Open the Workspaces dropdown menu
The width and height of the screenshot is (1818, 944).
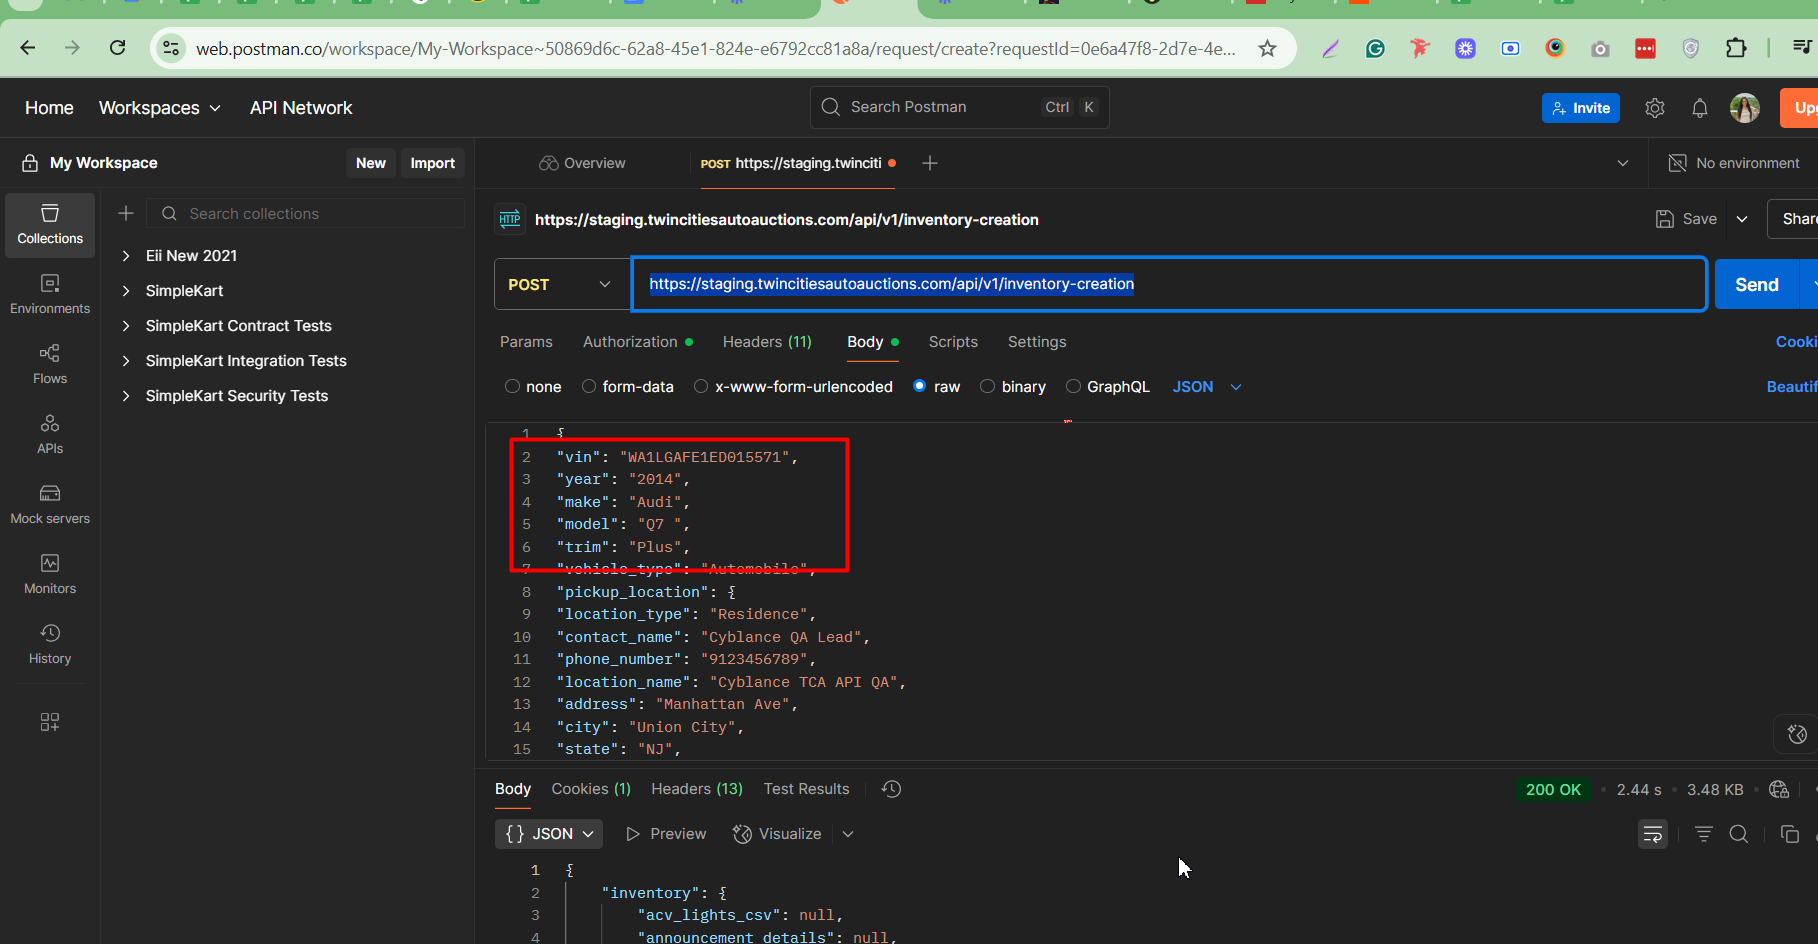coord(160,108)
